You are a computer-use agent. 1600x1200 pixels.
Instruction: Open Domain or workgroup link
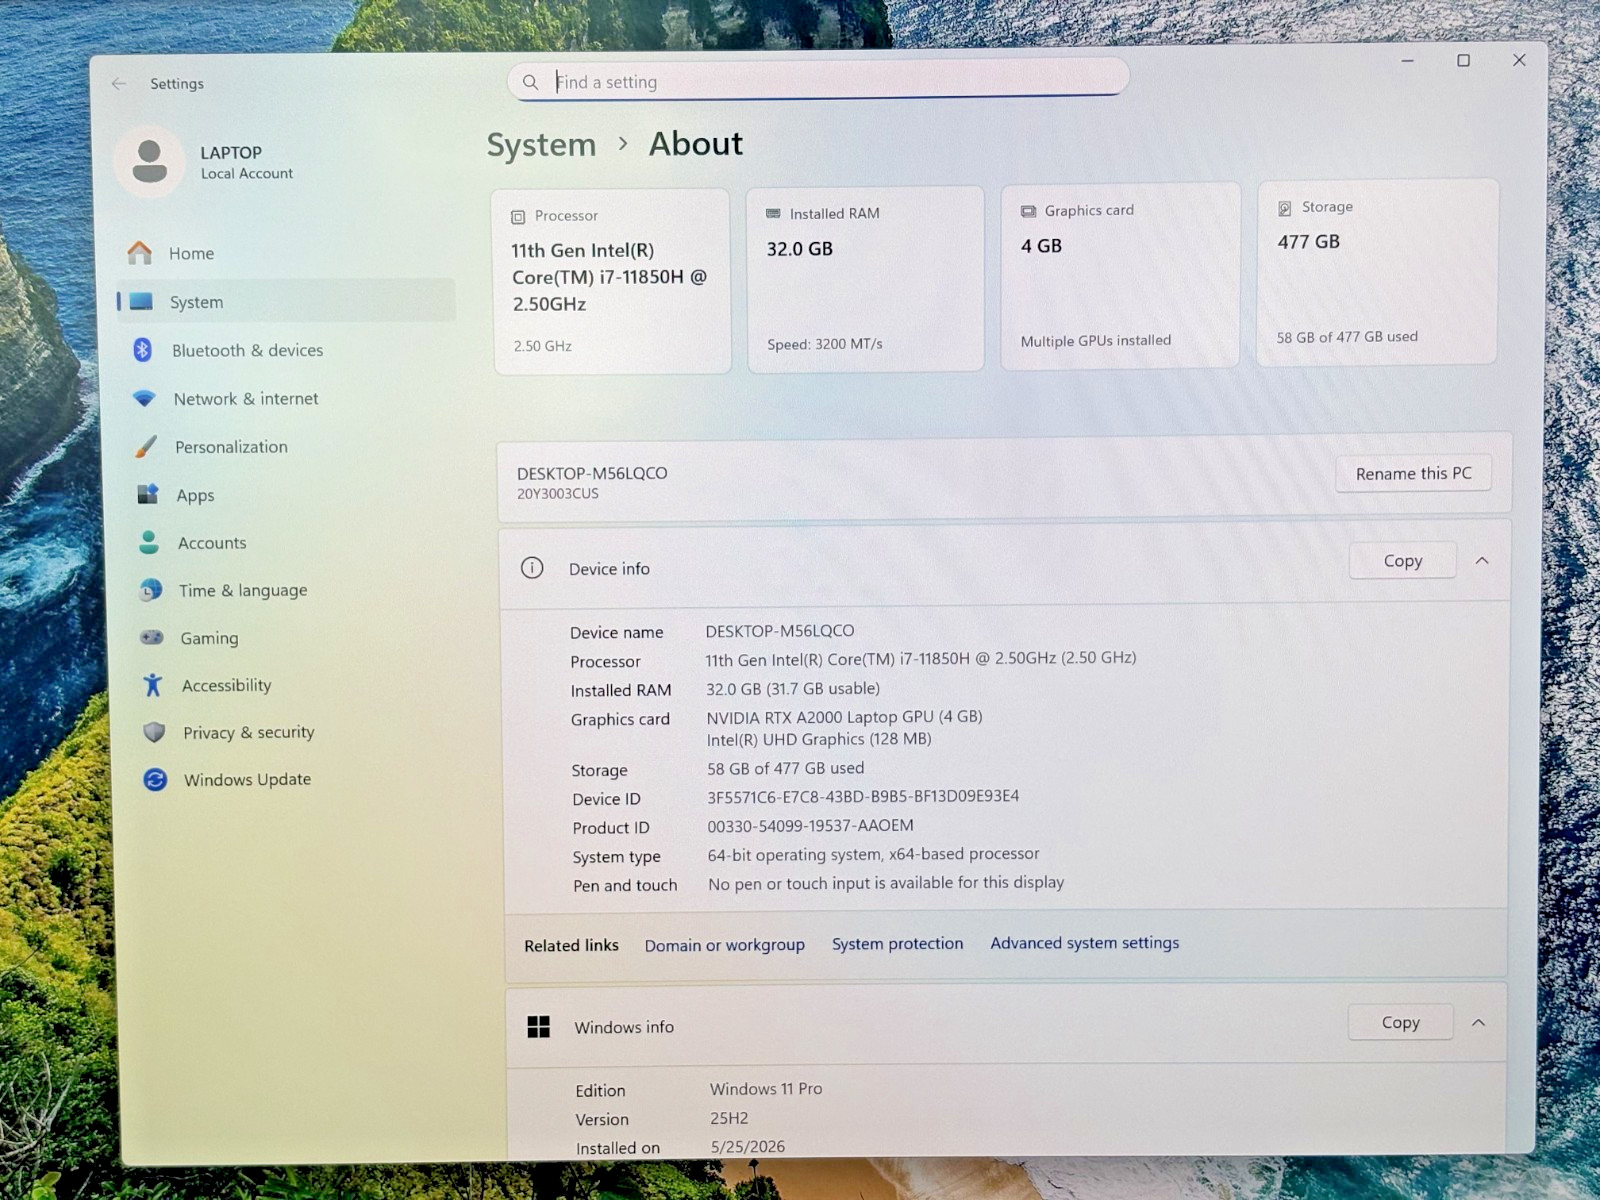click(724, 945)
